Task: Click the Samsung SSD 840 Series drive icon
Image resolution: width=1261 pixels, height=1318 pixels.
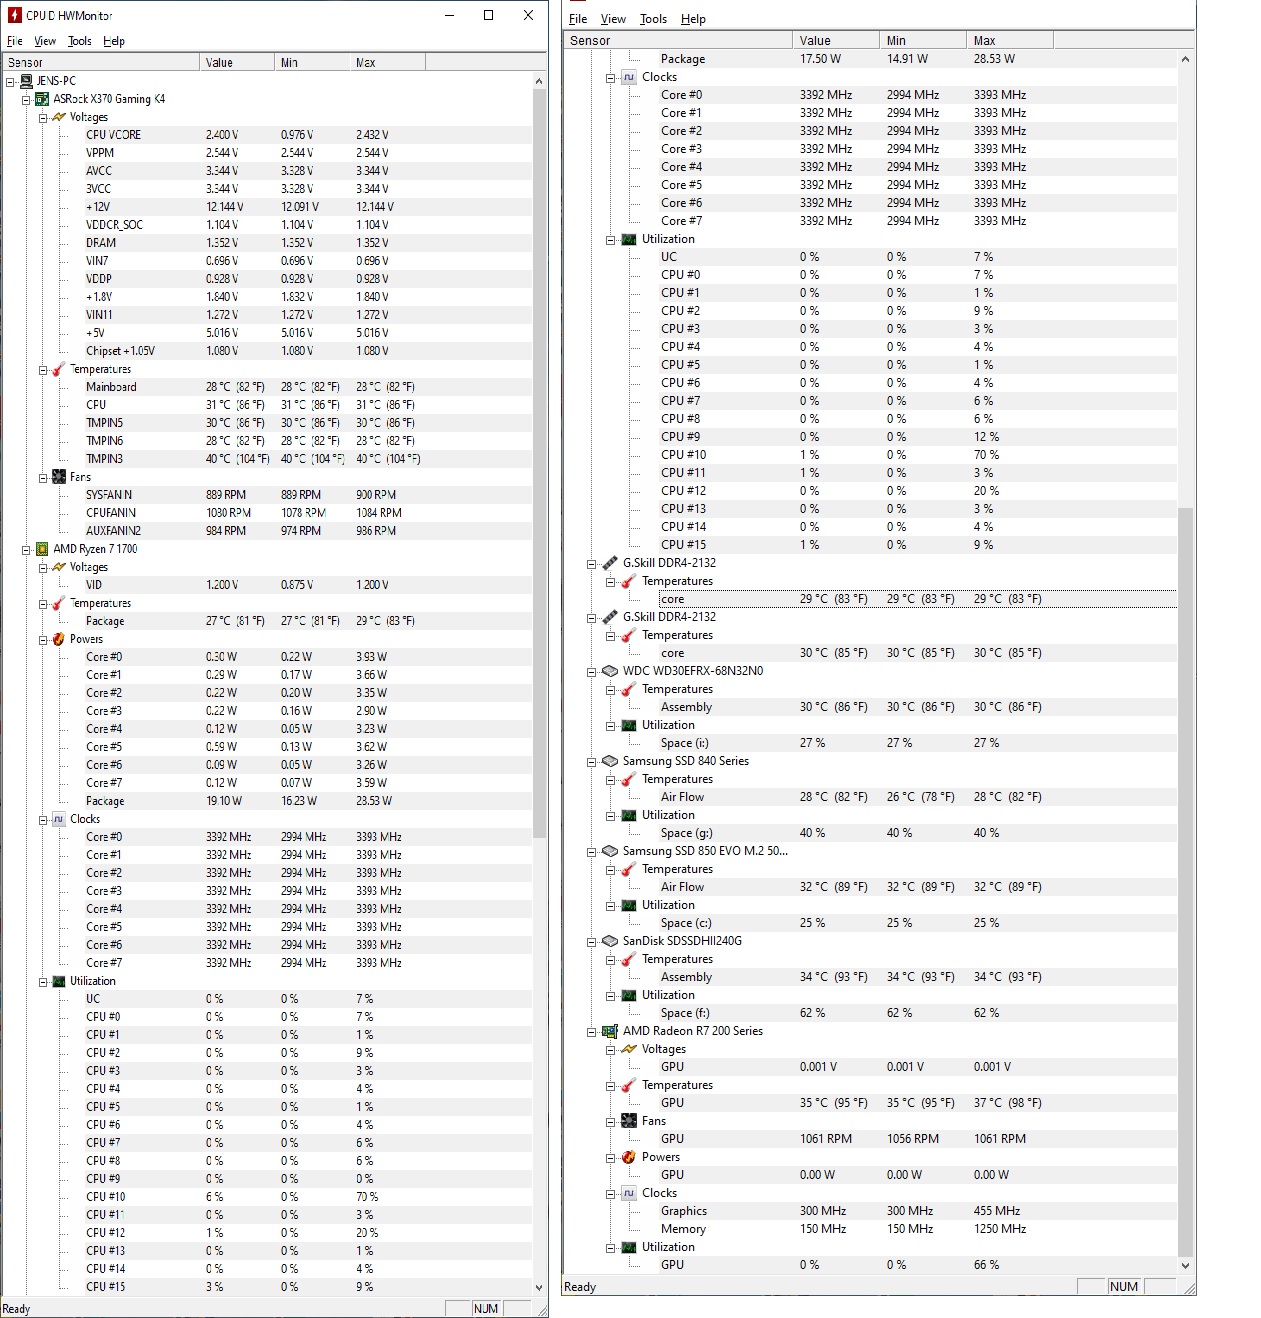Action: click(x=611, y=761)
